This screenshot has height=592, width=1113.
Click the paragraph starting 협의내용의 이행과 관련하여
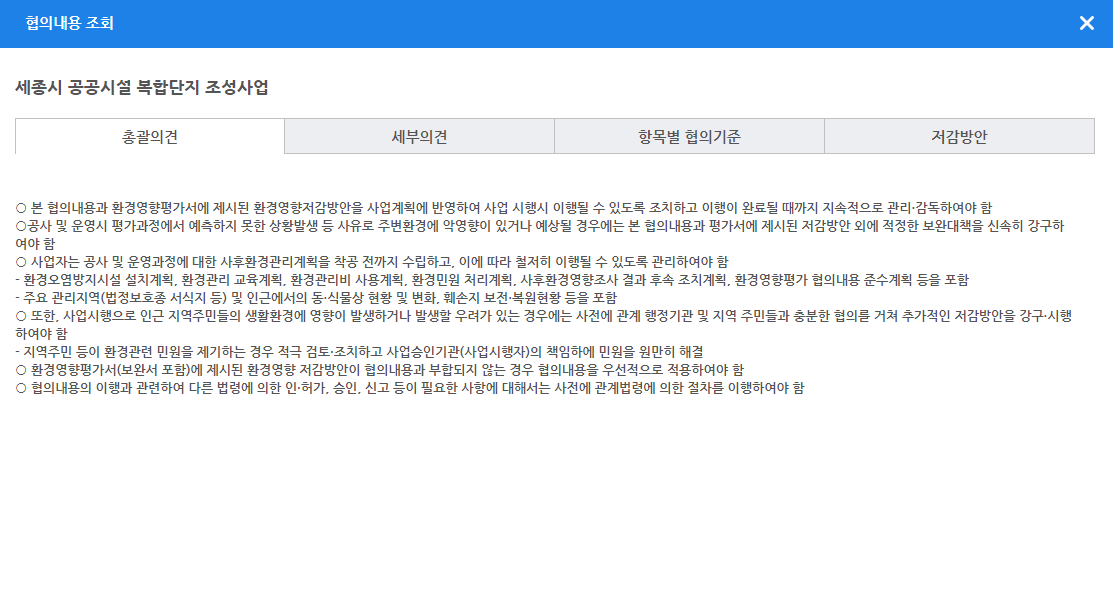pyautogui.click(x=410, y=387)
